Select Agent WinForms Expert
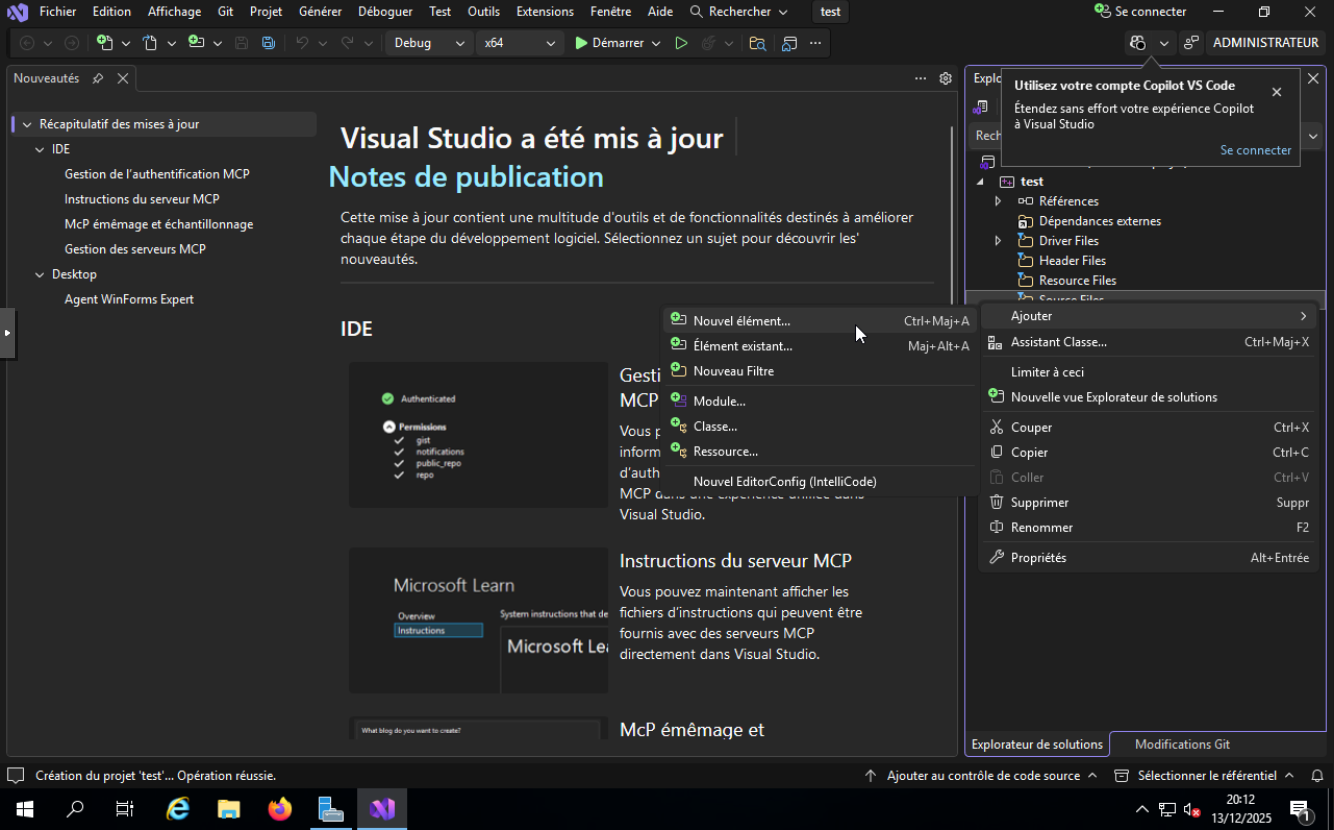The height and width of the screenshot is (830, 1334). tap(129, 299)
